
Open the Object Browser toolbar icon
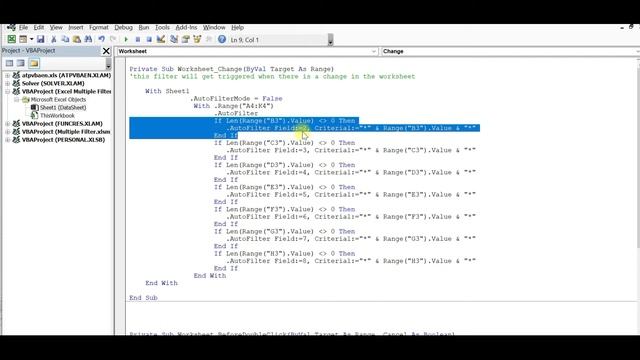coord(197,39)
